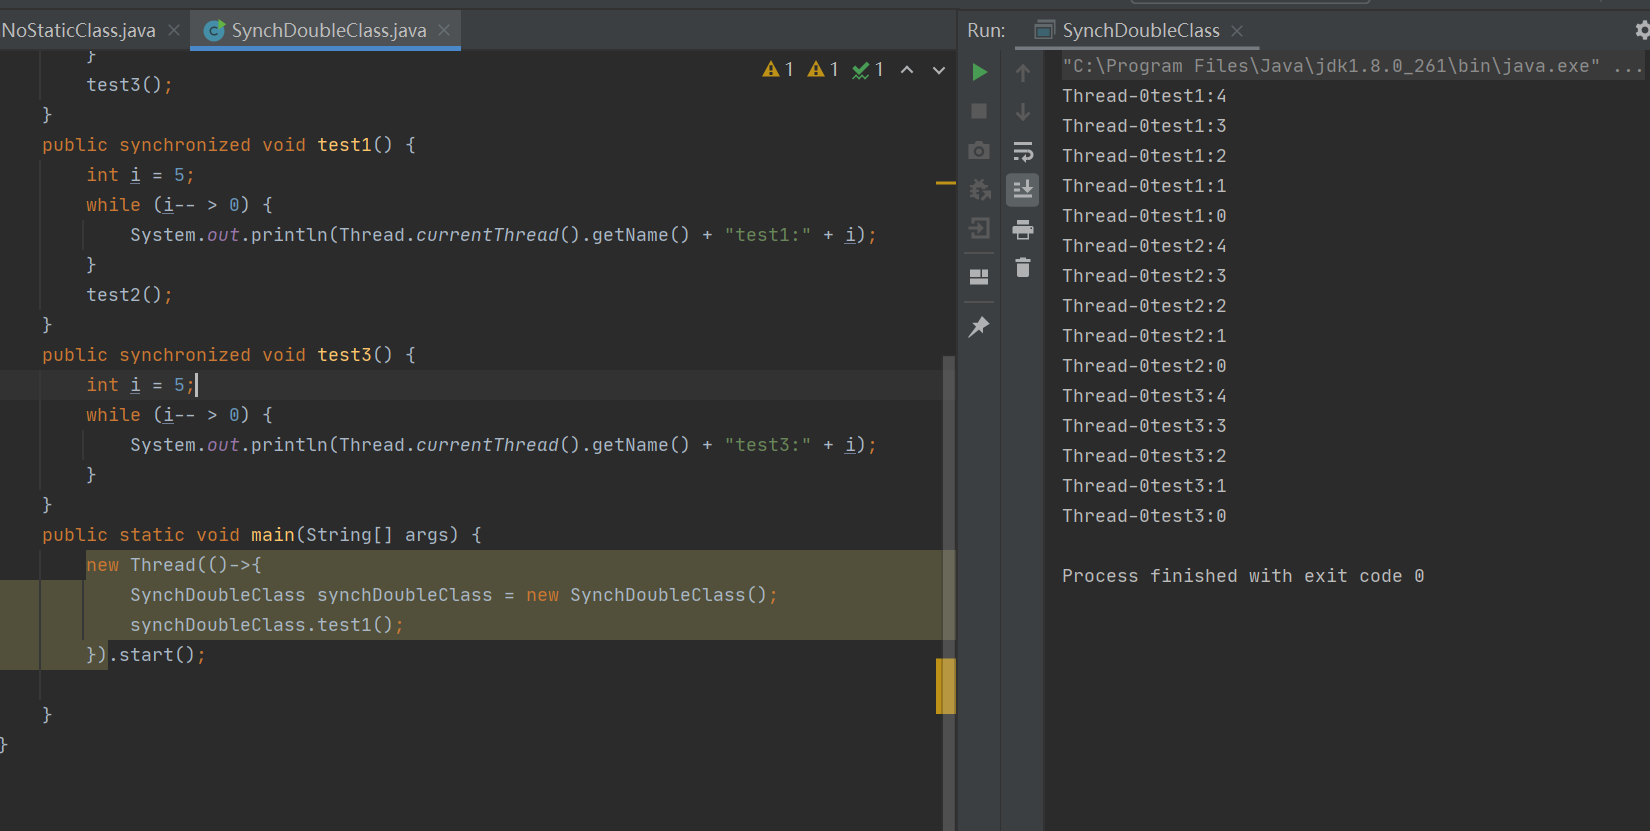1650x831 pixels.
Task: Click the test2(); call line
Action: (x=129, y=295)
